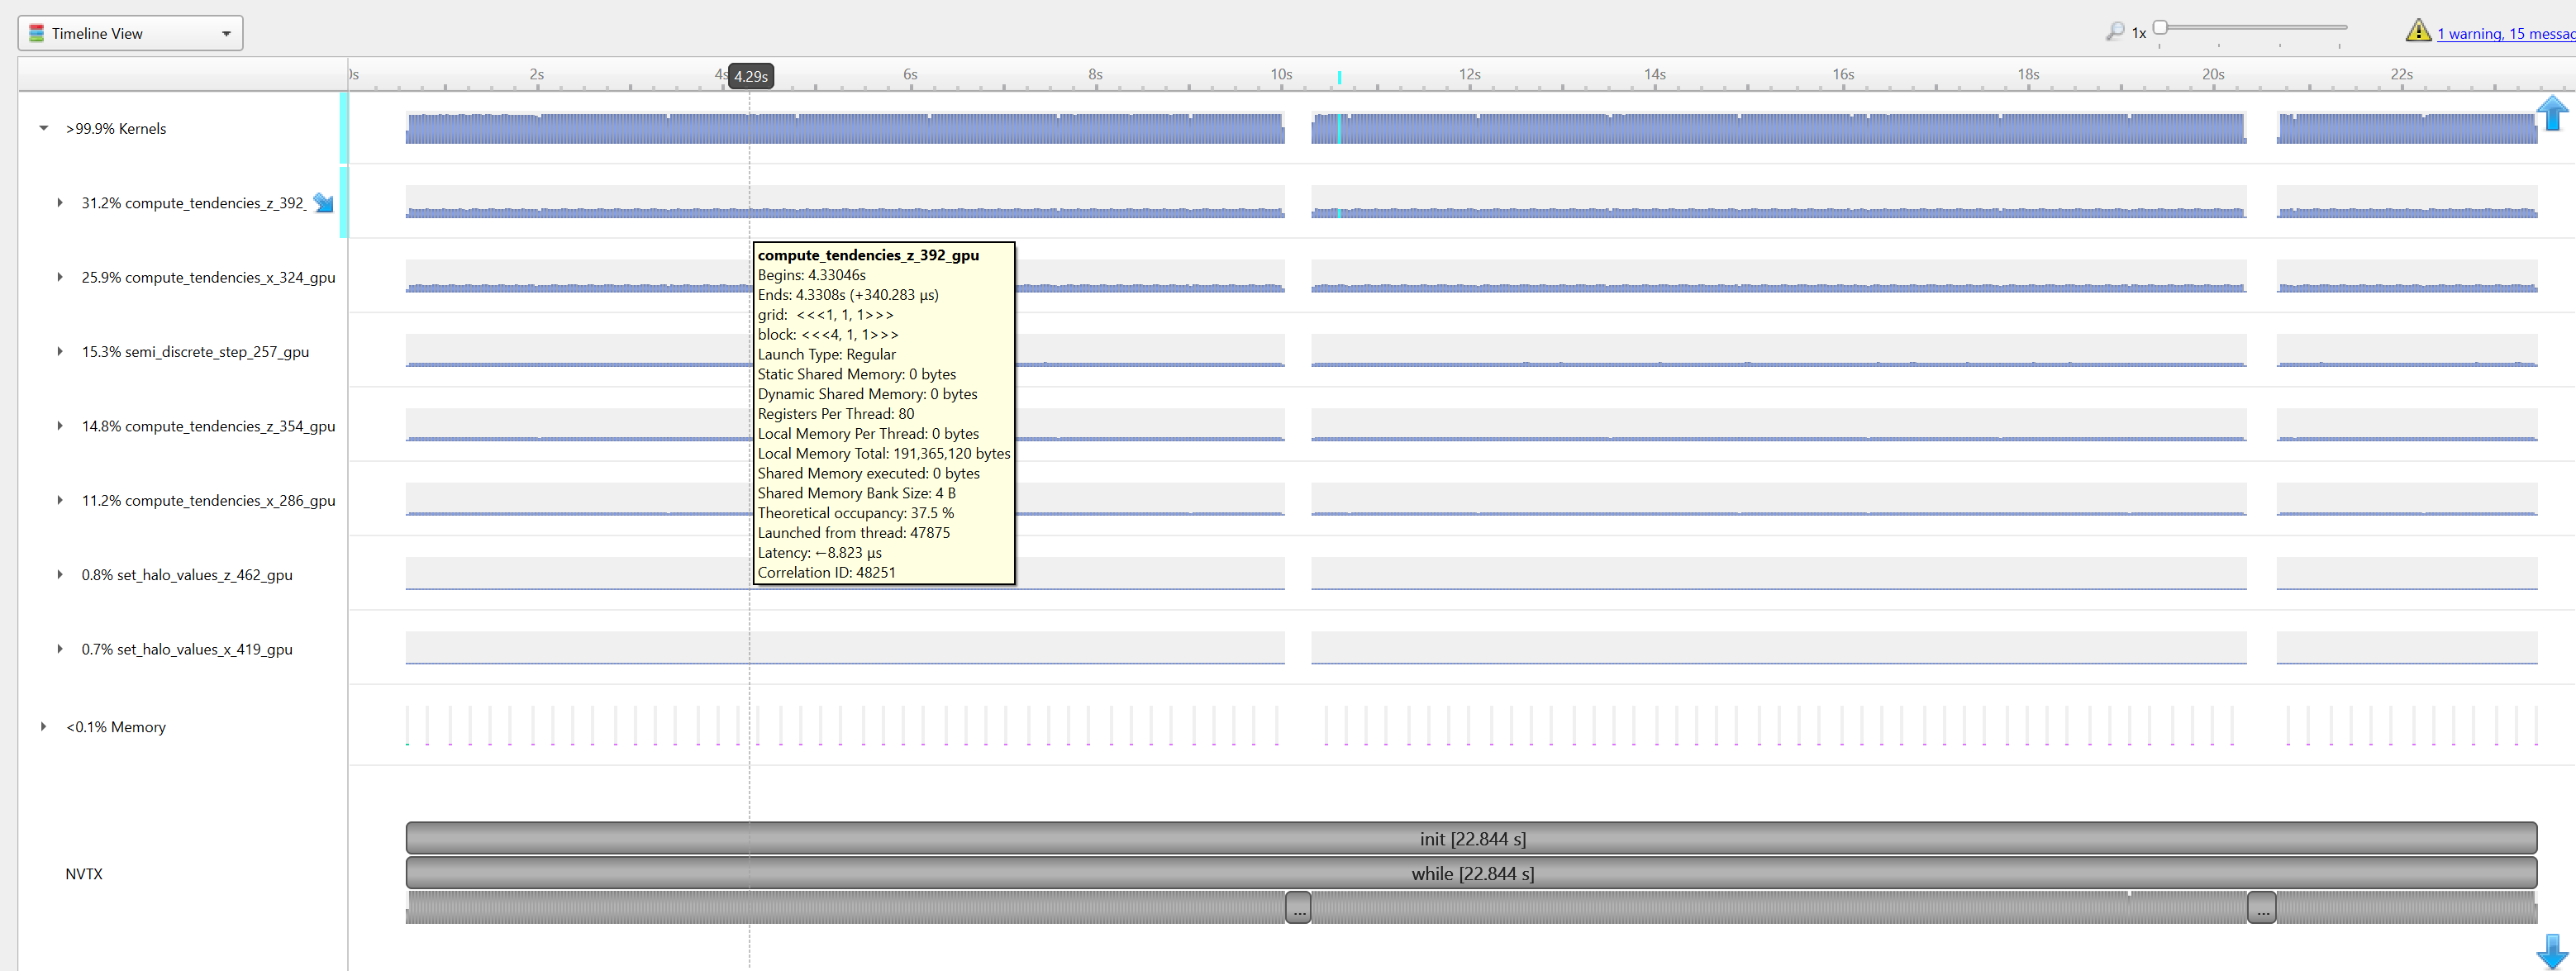Expand the set_halo_values_z_462_gpu row
Viewport: 2576px width, 971px height.
(x=60, y=575)
